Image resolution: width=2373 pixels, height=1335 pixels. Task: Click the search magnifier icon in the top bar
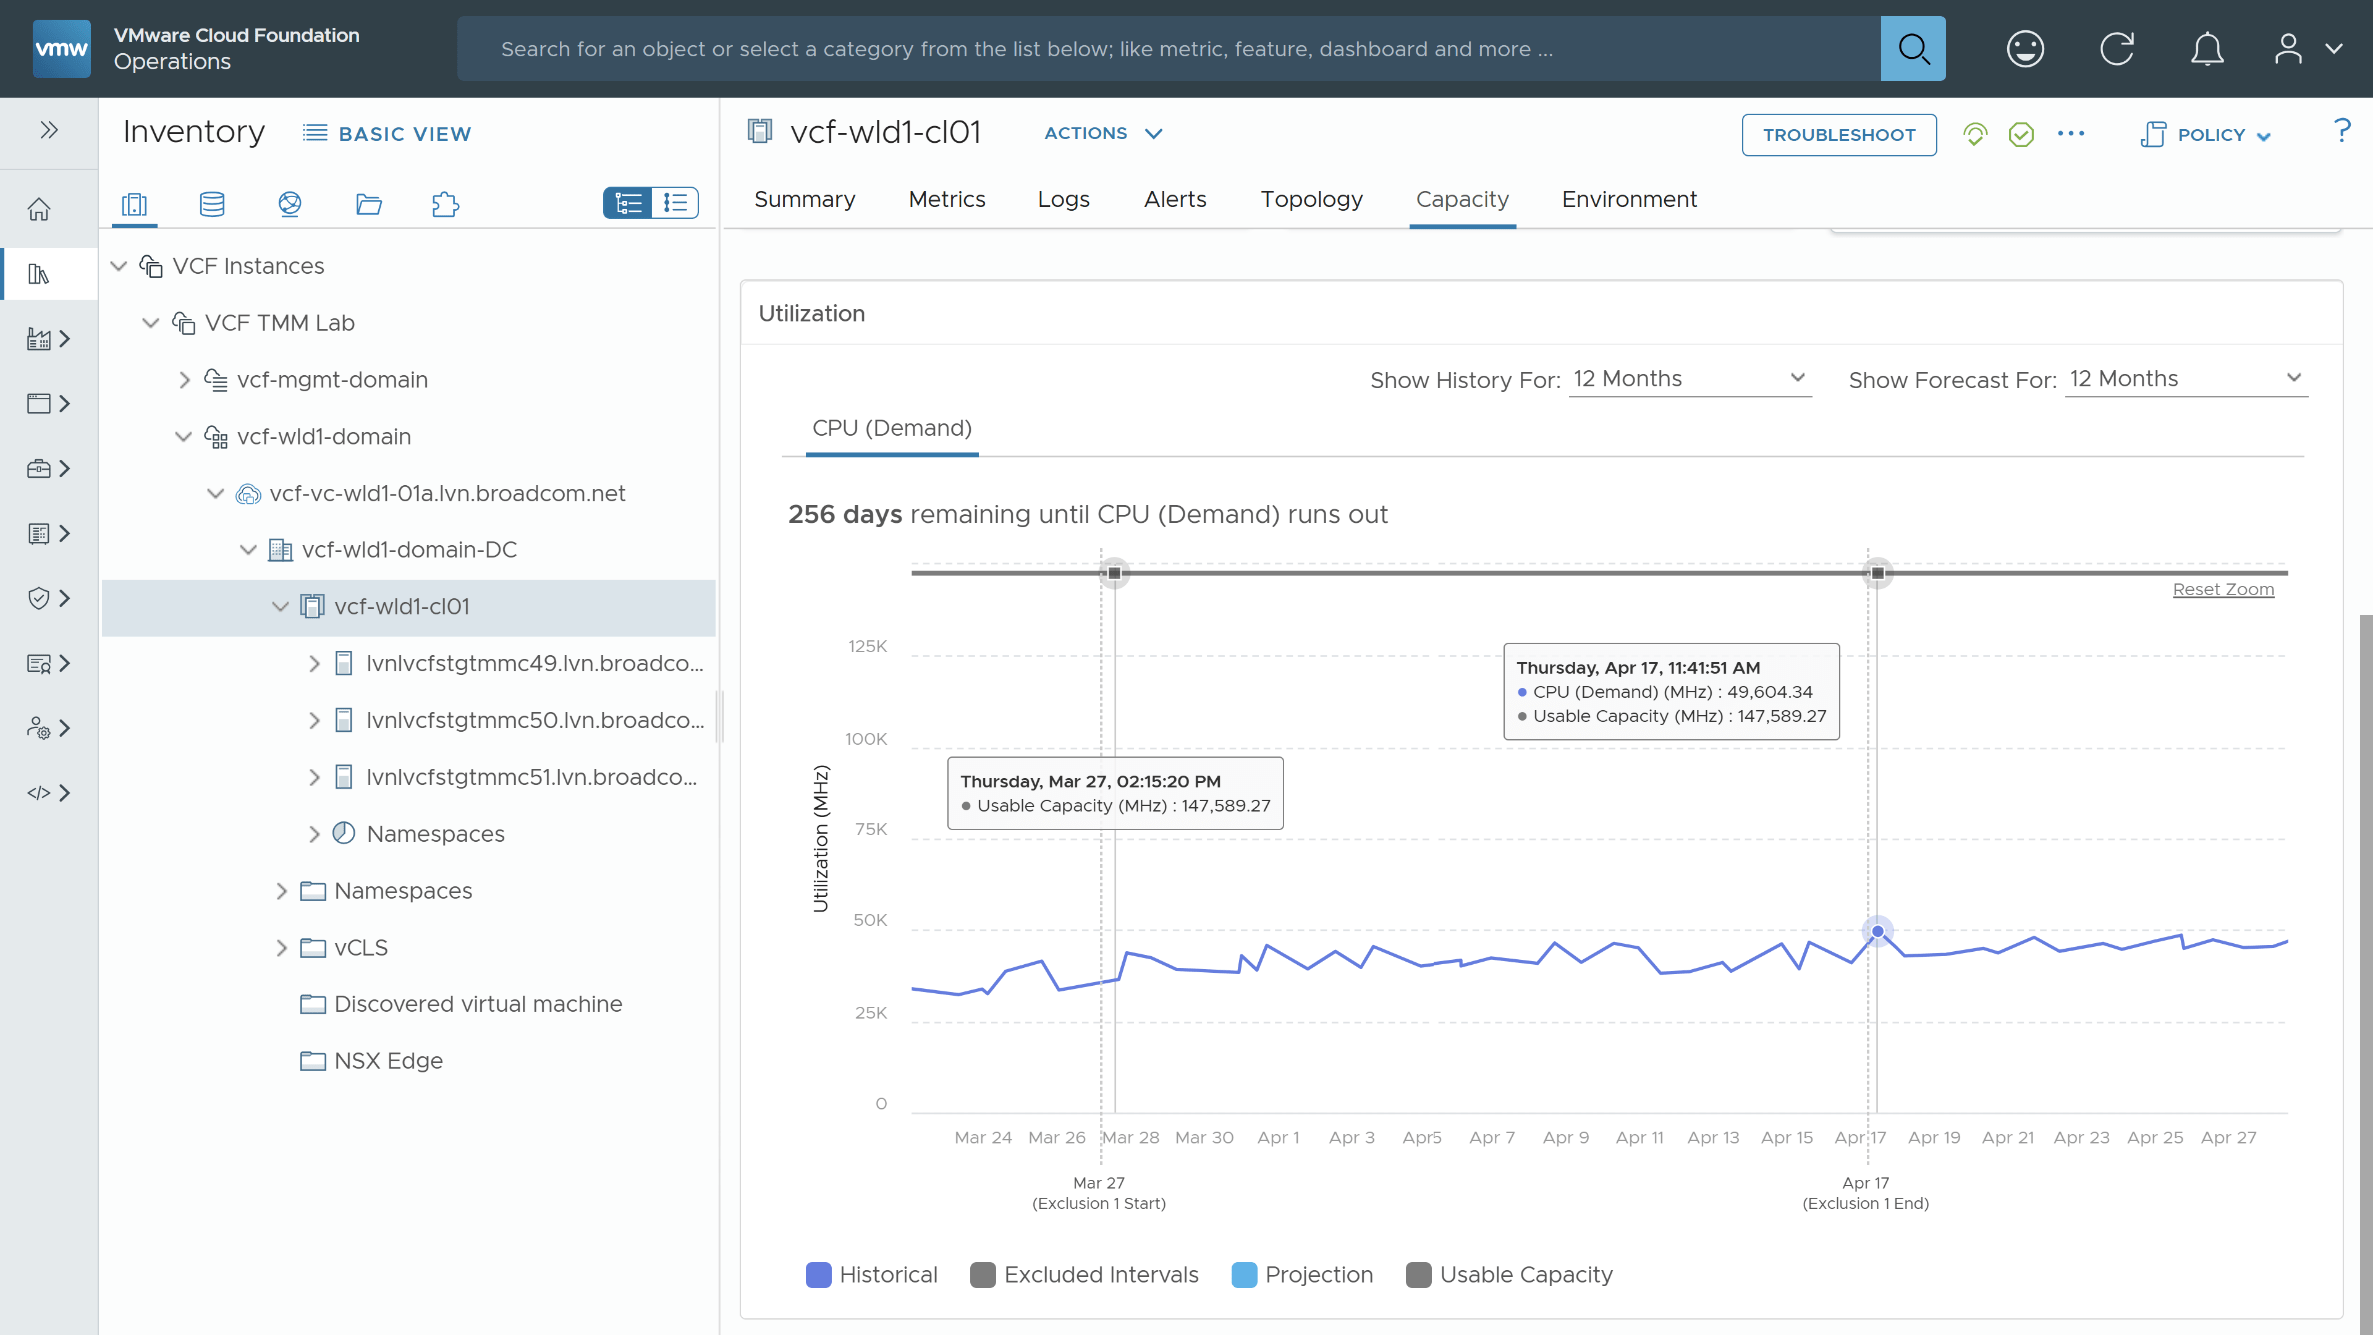click(x=1913, y=48)
